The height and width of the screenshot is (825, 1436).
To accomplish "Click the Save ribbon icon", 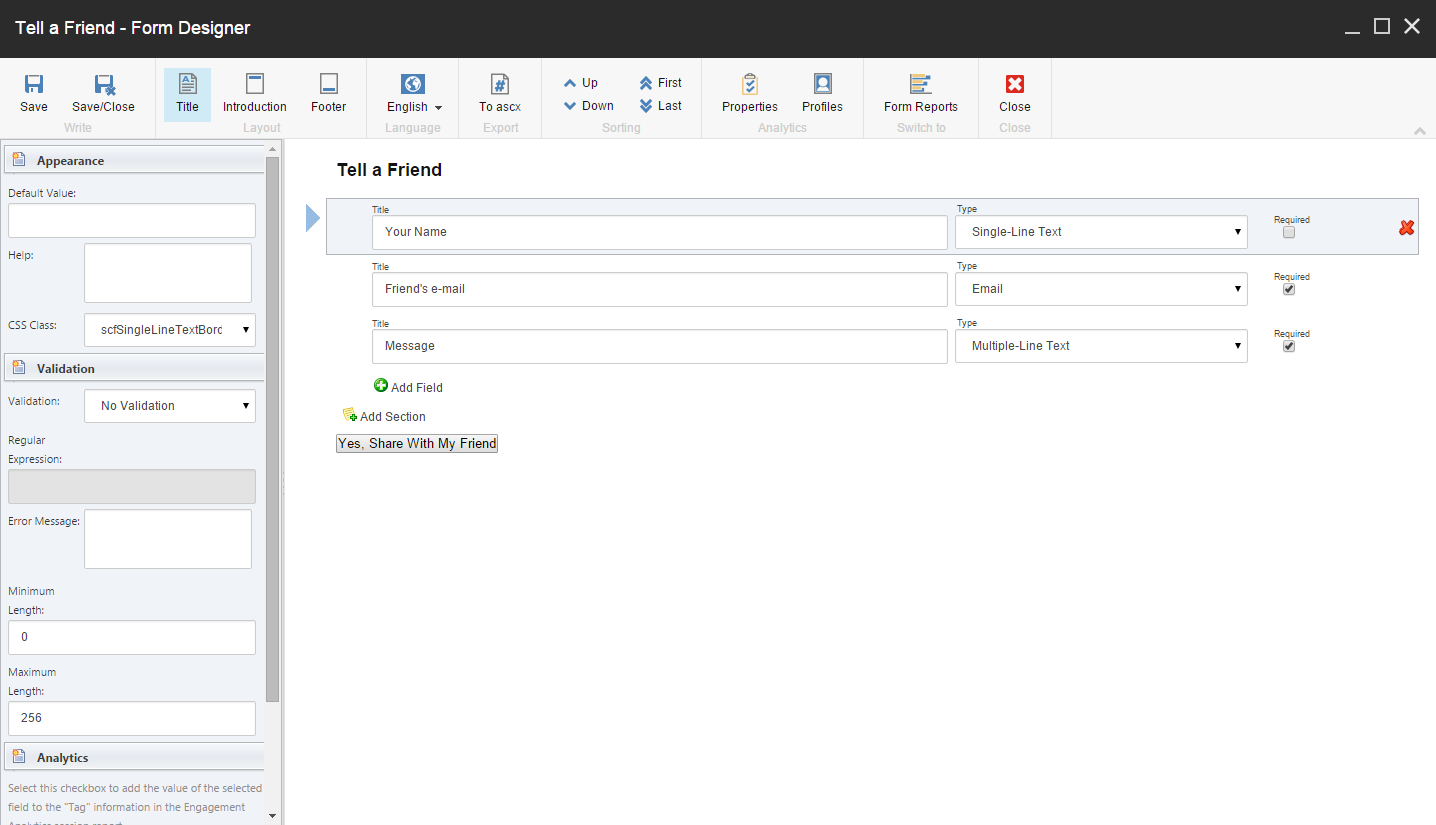I will (34, 85).
